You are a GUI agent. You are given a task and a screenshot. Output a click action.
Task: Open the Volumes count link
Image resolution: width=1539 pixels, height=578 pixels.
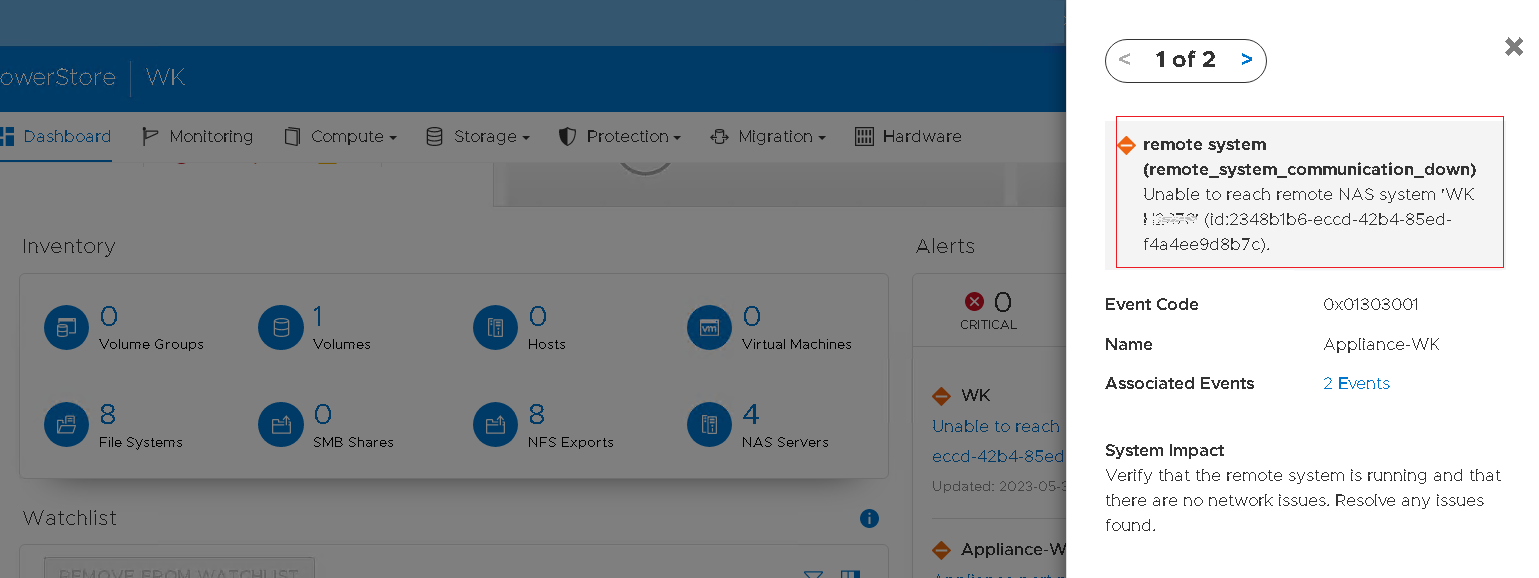coord(318,317)
